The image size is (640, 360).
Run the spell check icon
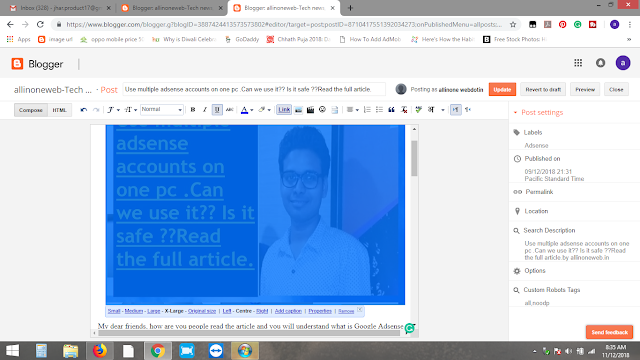pos(418,110)
